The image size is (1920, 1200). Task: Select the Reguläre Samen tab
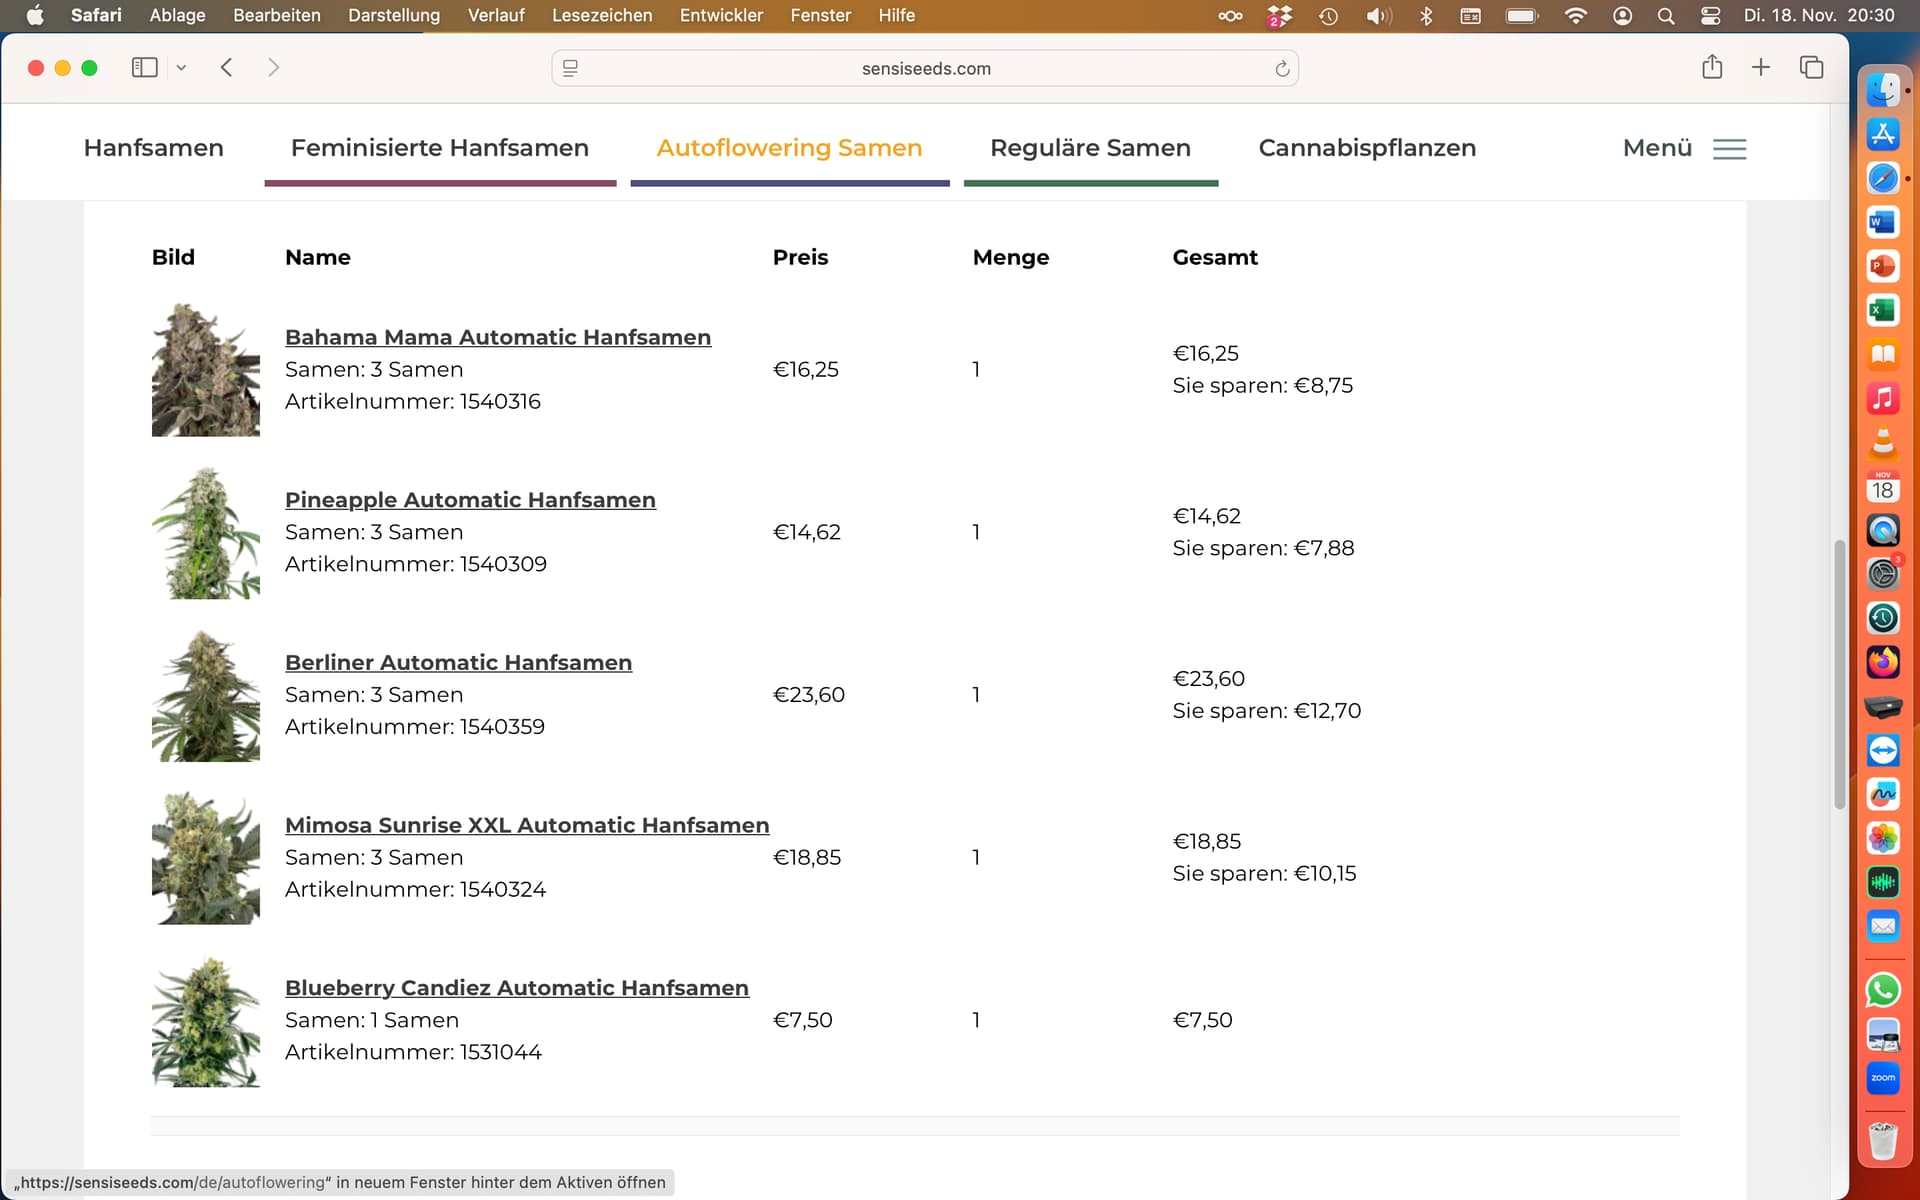(x=1090, y=148)
